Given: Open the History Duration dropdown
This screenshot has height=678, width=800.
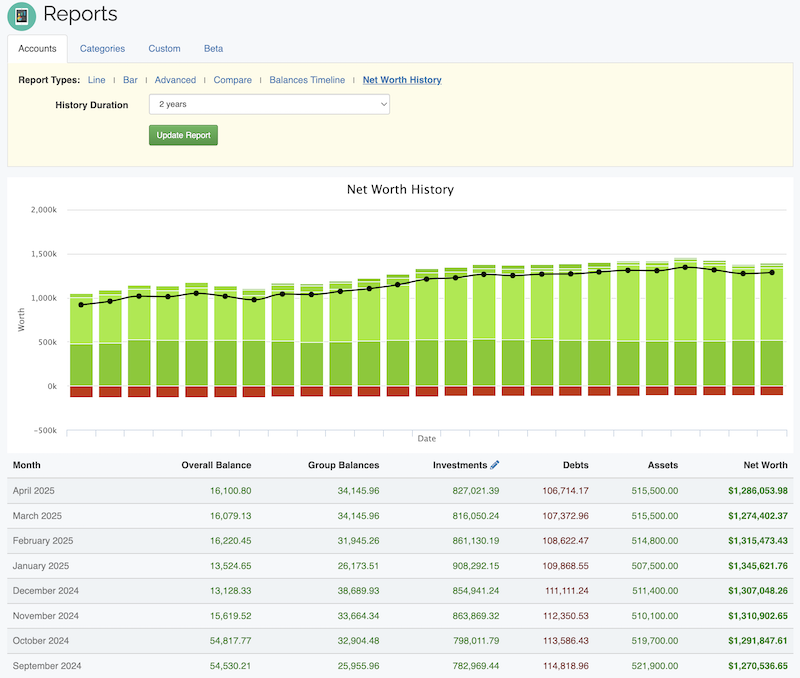Looking at the screenshot, I should pyautogui.click(x=269, y=104).
